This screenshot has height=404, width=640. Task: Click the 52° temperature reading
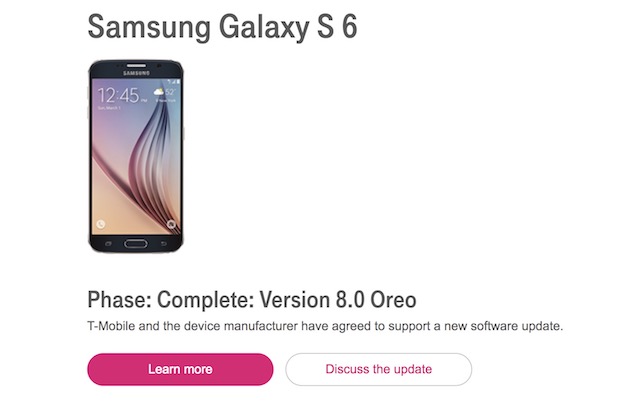(170, 92)
